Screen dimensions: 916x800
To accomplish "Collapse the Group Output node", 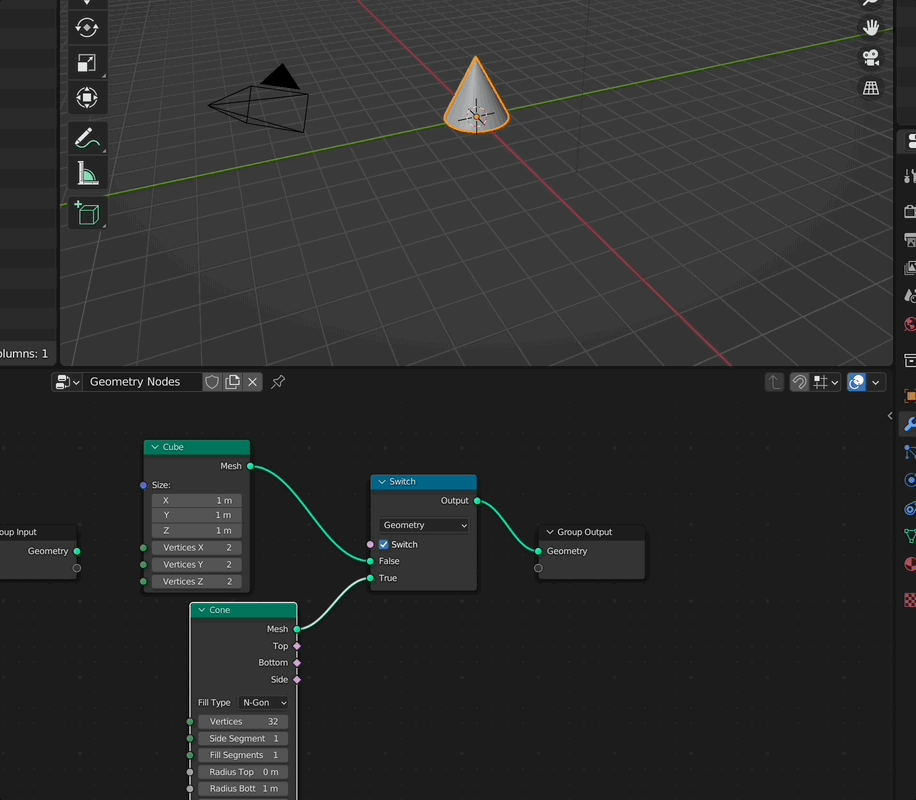I will pos(550,532).
